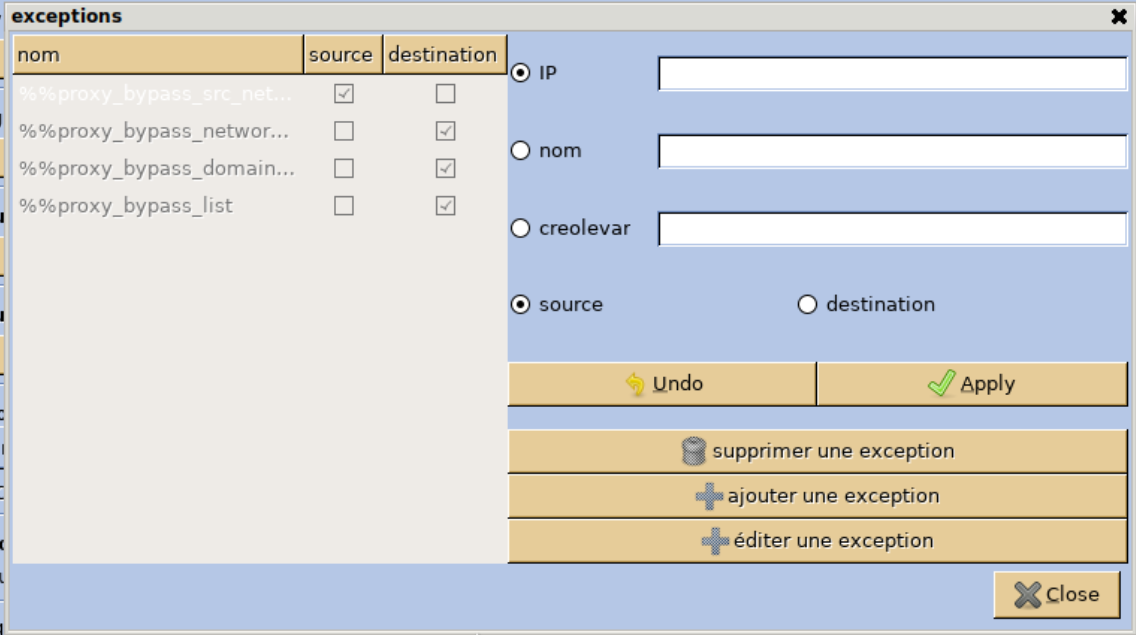Select the source radio button
The width and height of the screenshot is (1136, 635).
tap(521, 305)
